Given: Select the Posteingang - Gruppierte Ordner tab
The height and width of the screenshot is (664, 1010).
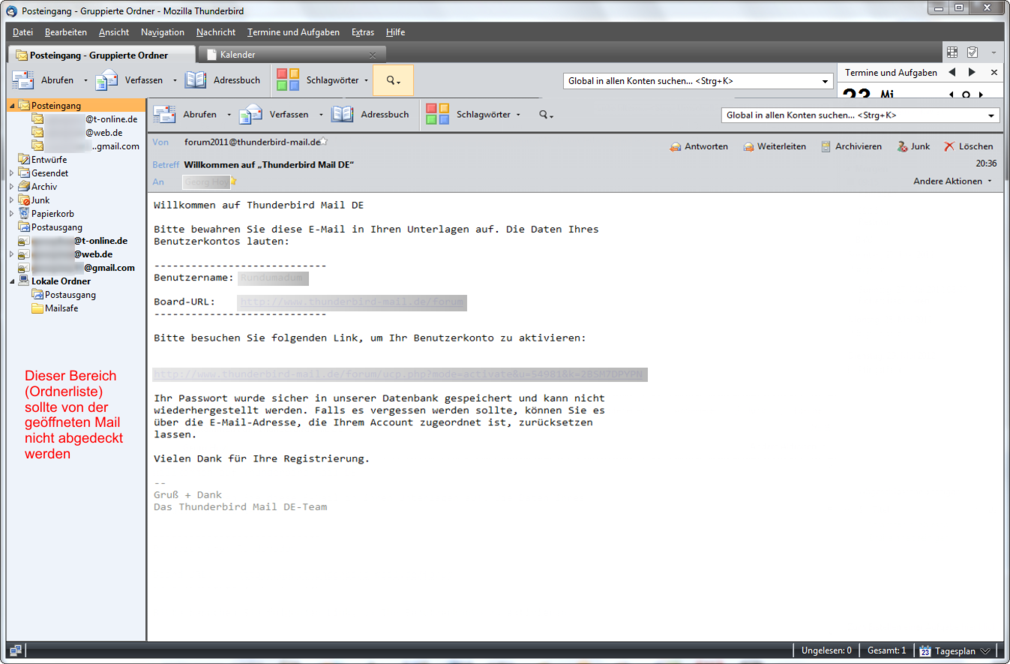Looking at the screenshot, I should tap(101, 55).
